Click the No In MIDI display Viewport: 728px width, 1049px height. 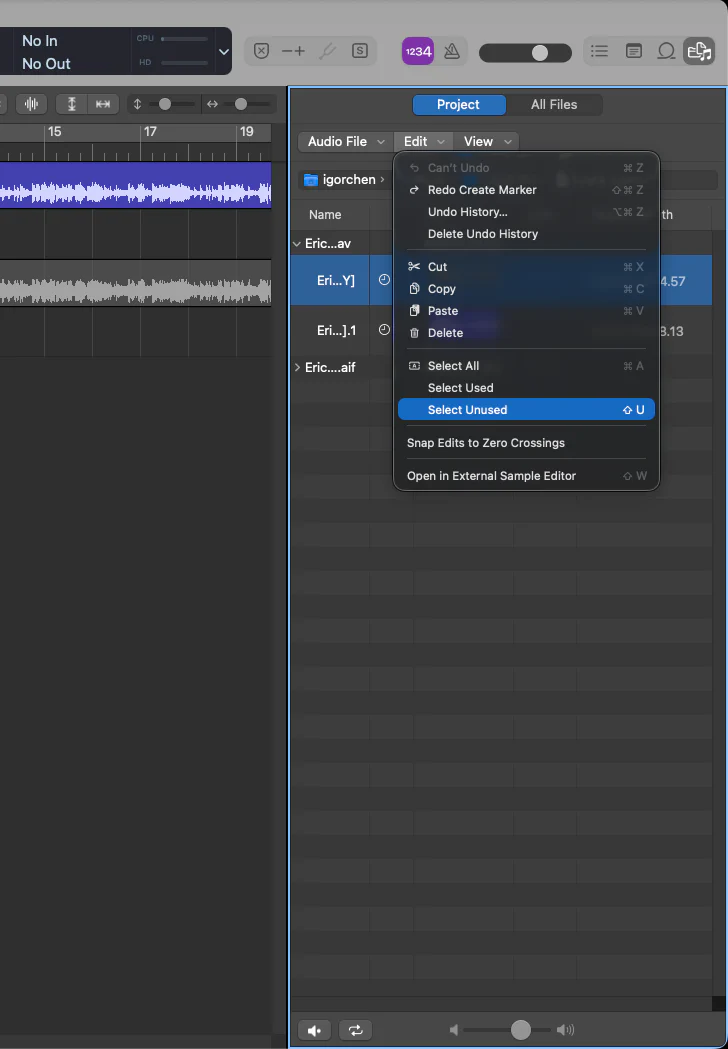[39, 41]
